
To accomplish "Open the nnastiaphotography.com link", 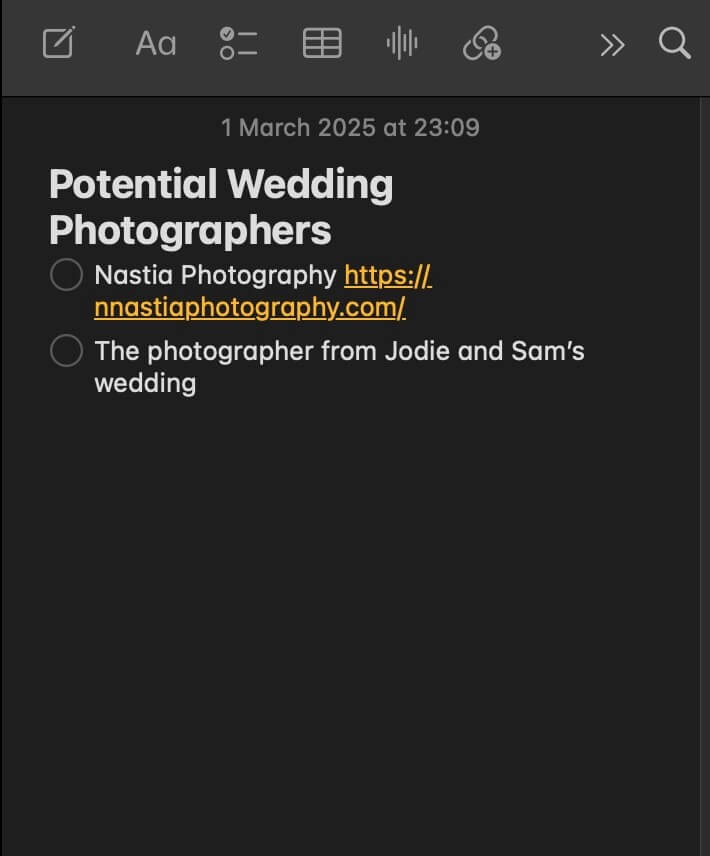I will (x=250, y=307).
